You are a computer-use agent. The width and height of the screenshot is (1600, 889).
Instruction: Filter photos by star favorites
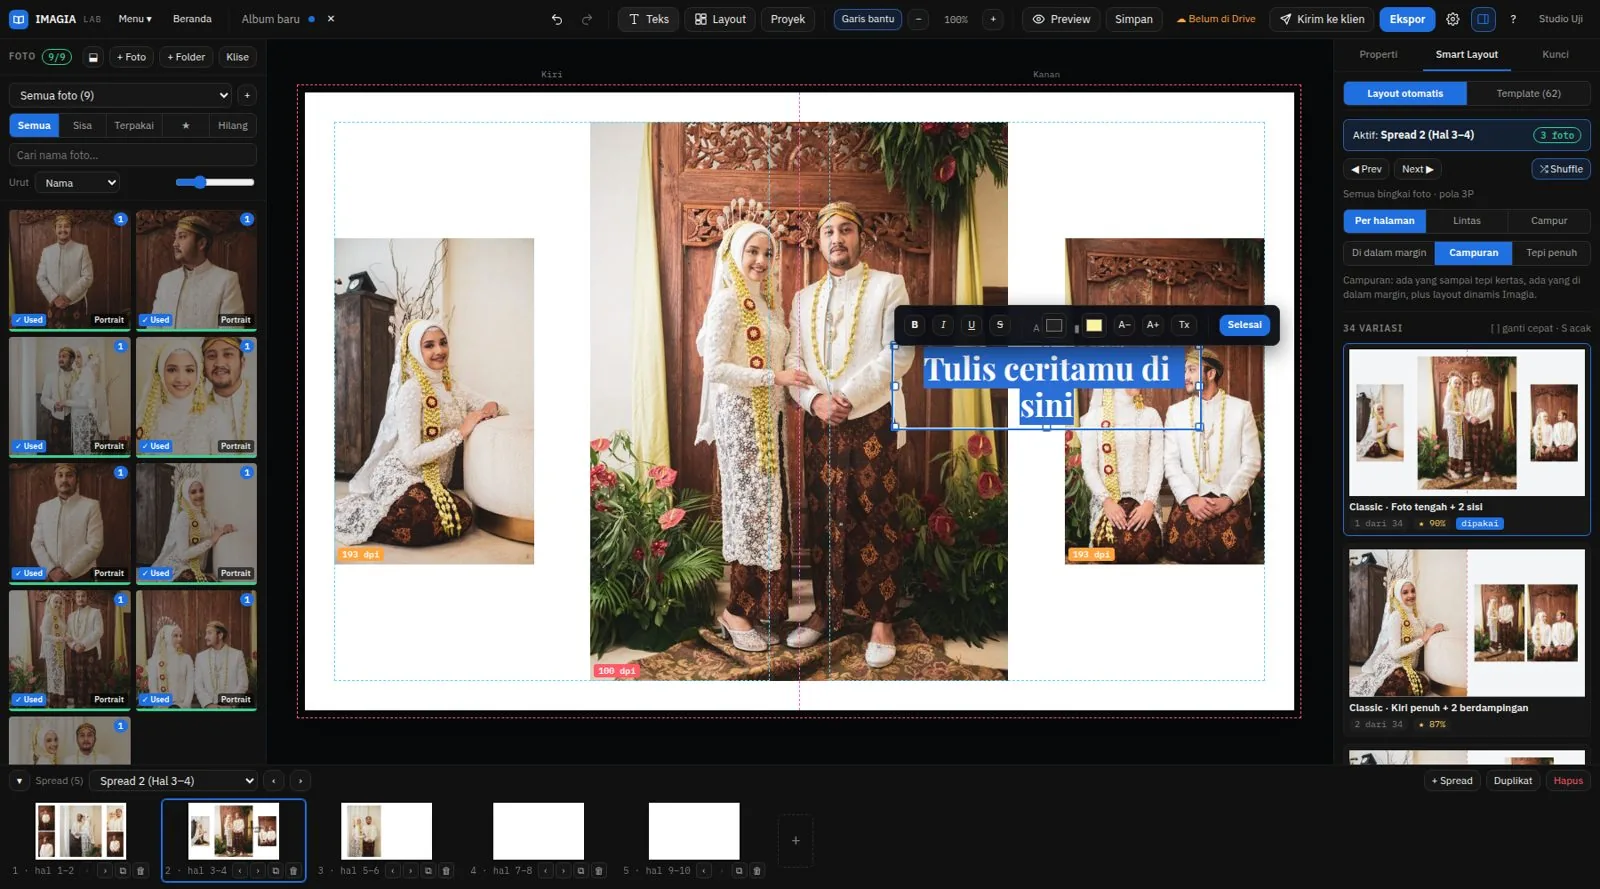pyautogui.click(x=185, y=126)
